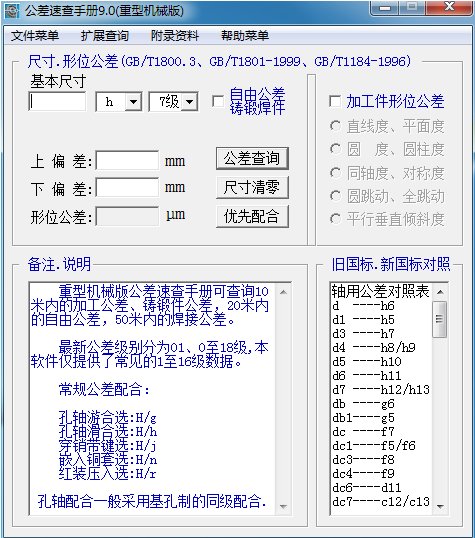
Task: Click the 轴用公差对照表 header line
Action: [380, 291]
